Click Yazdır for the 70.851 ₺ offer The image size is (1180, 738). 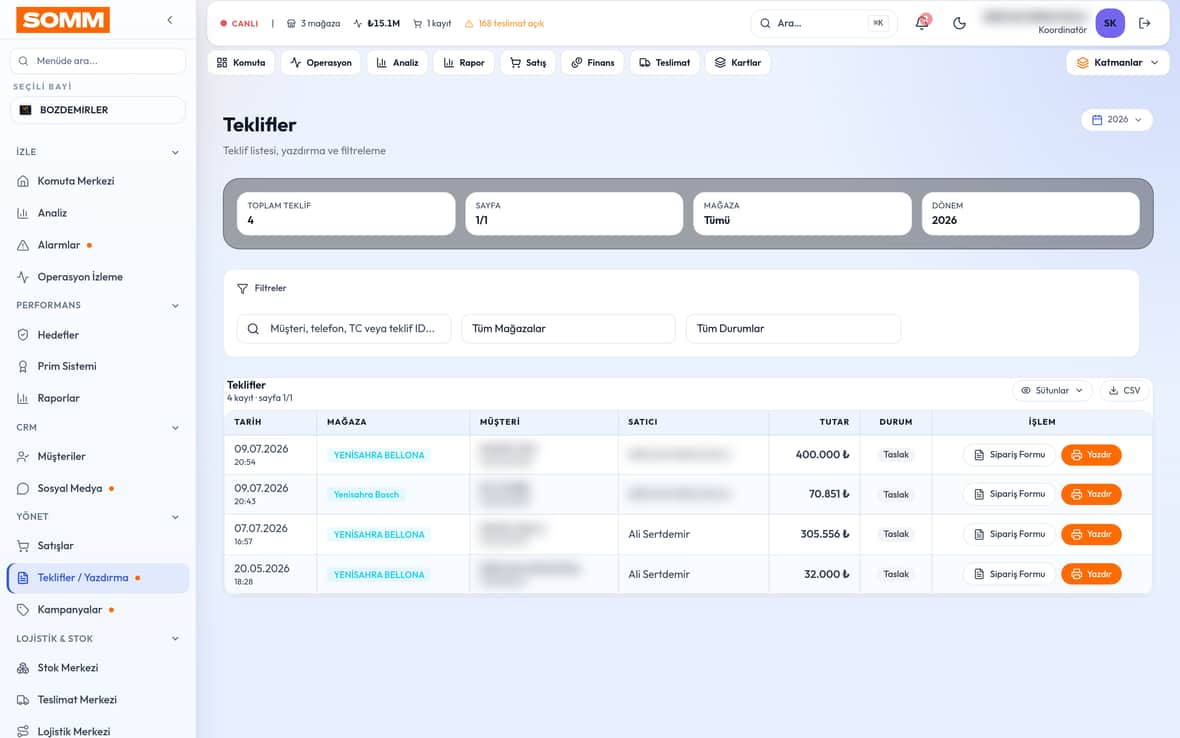point(1091,494)
